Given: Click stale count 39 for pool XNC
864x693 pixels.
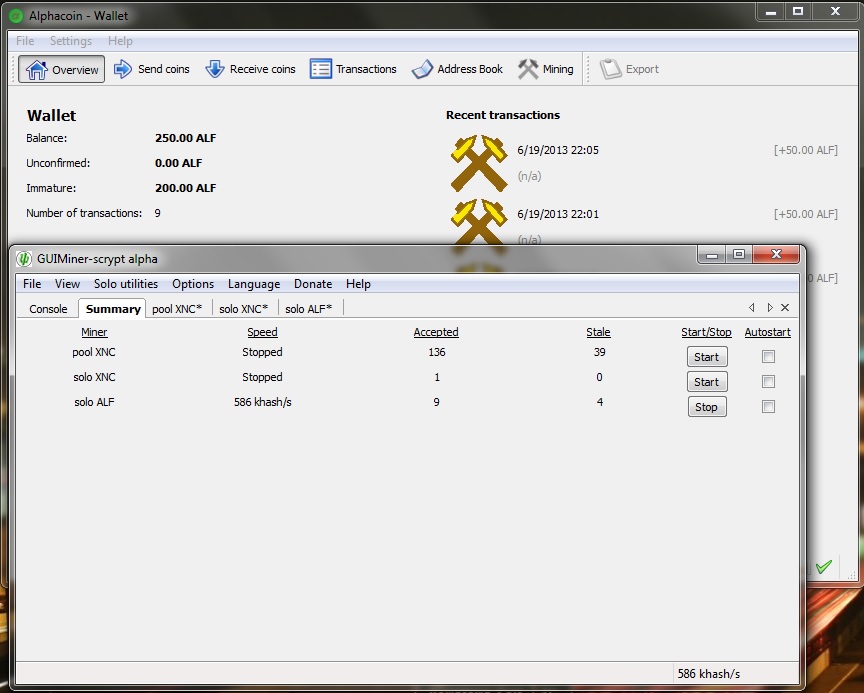Looking at the screenshot, I should 600,352.
